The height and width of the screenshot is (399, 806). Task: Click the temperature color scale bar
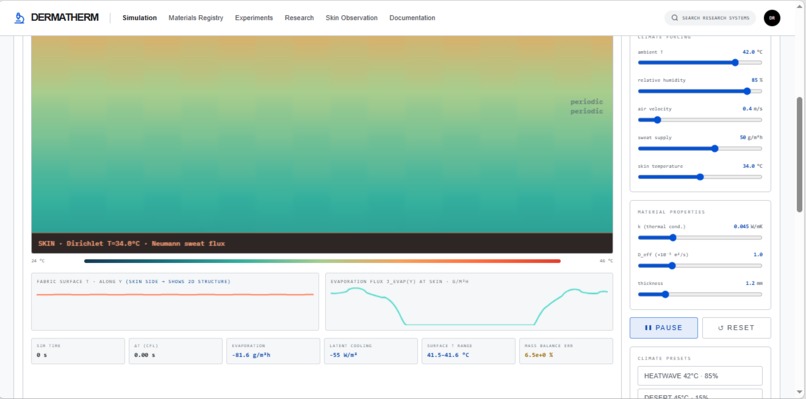(322, 261)
